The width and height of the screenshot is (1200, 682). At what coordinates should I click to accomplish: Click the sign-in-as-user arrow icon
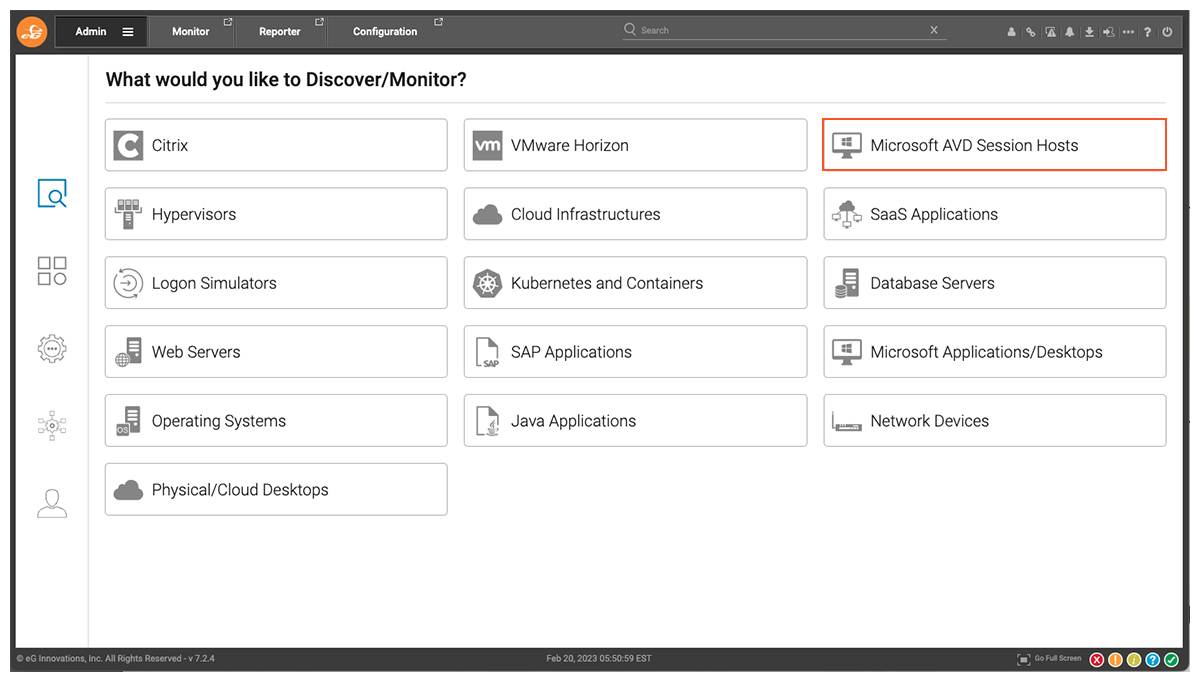(x=1108, y=32)
